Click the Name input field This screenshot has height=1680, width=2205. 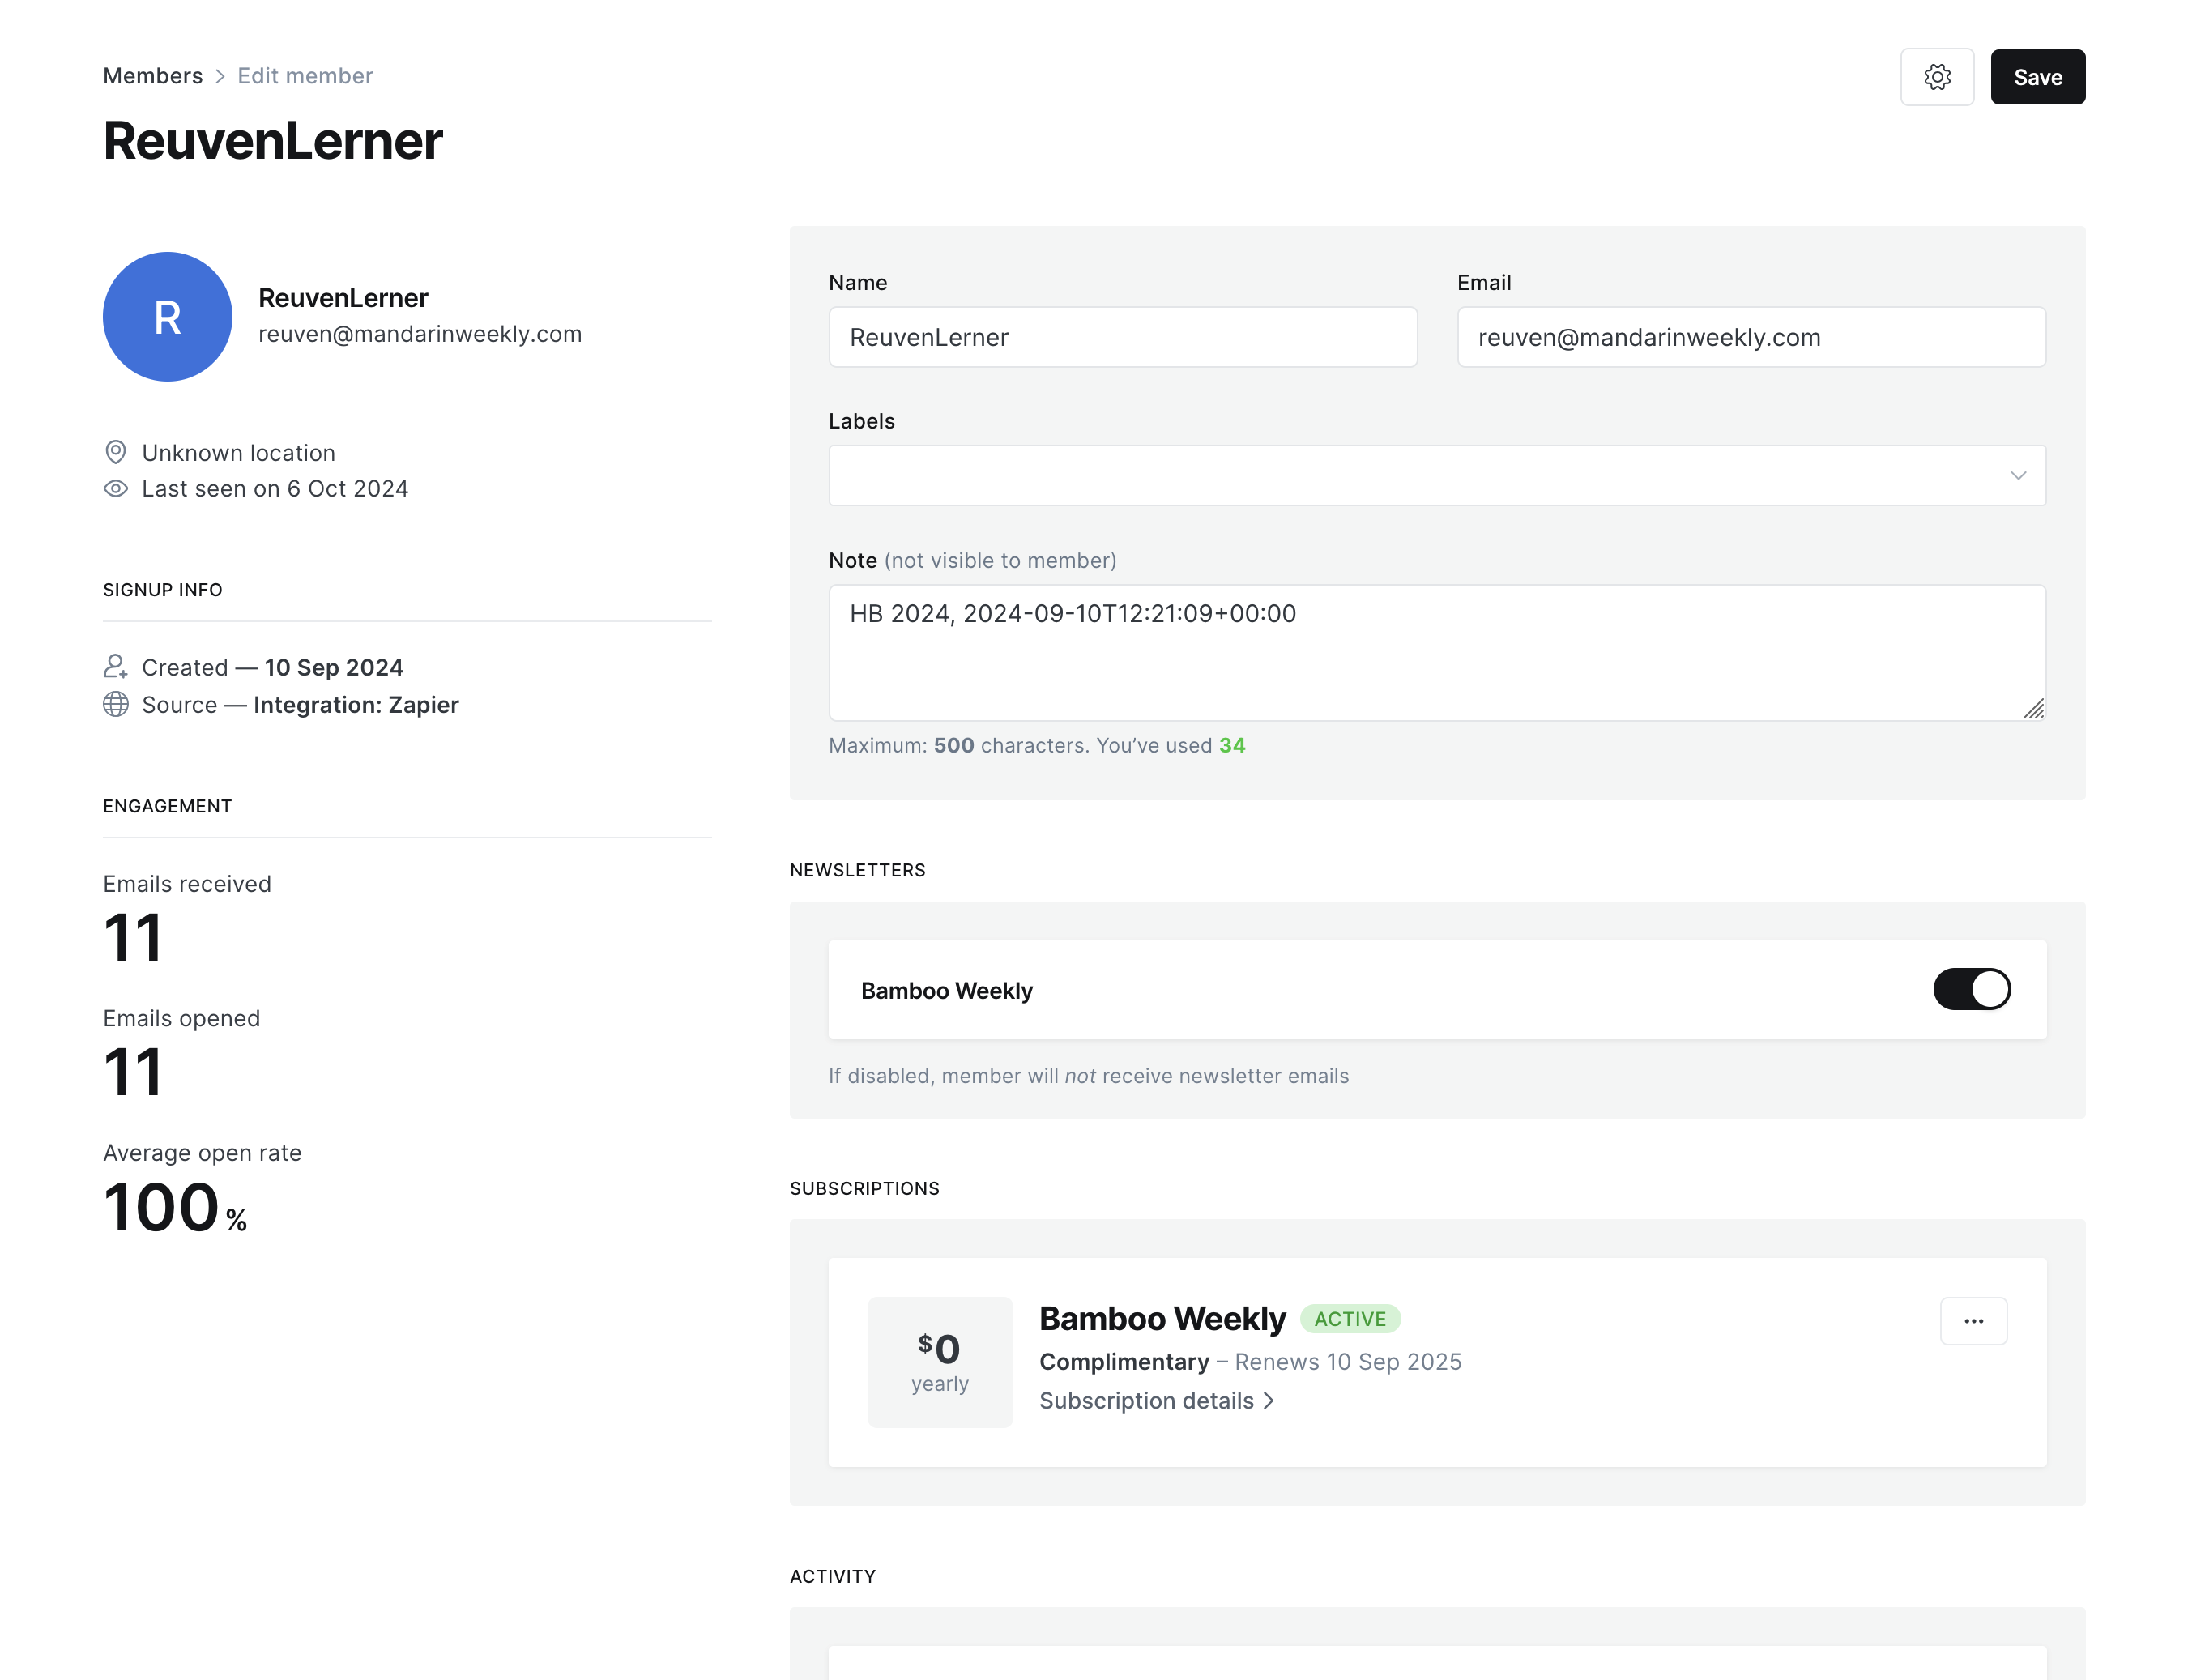pos(1122,338)
